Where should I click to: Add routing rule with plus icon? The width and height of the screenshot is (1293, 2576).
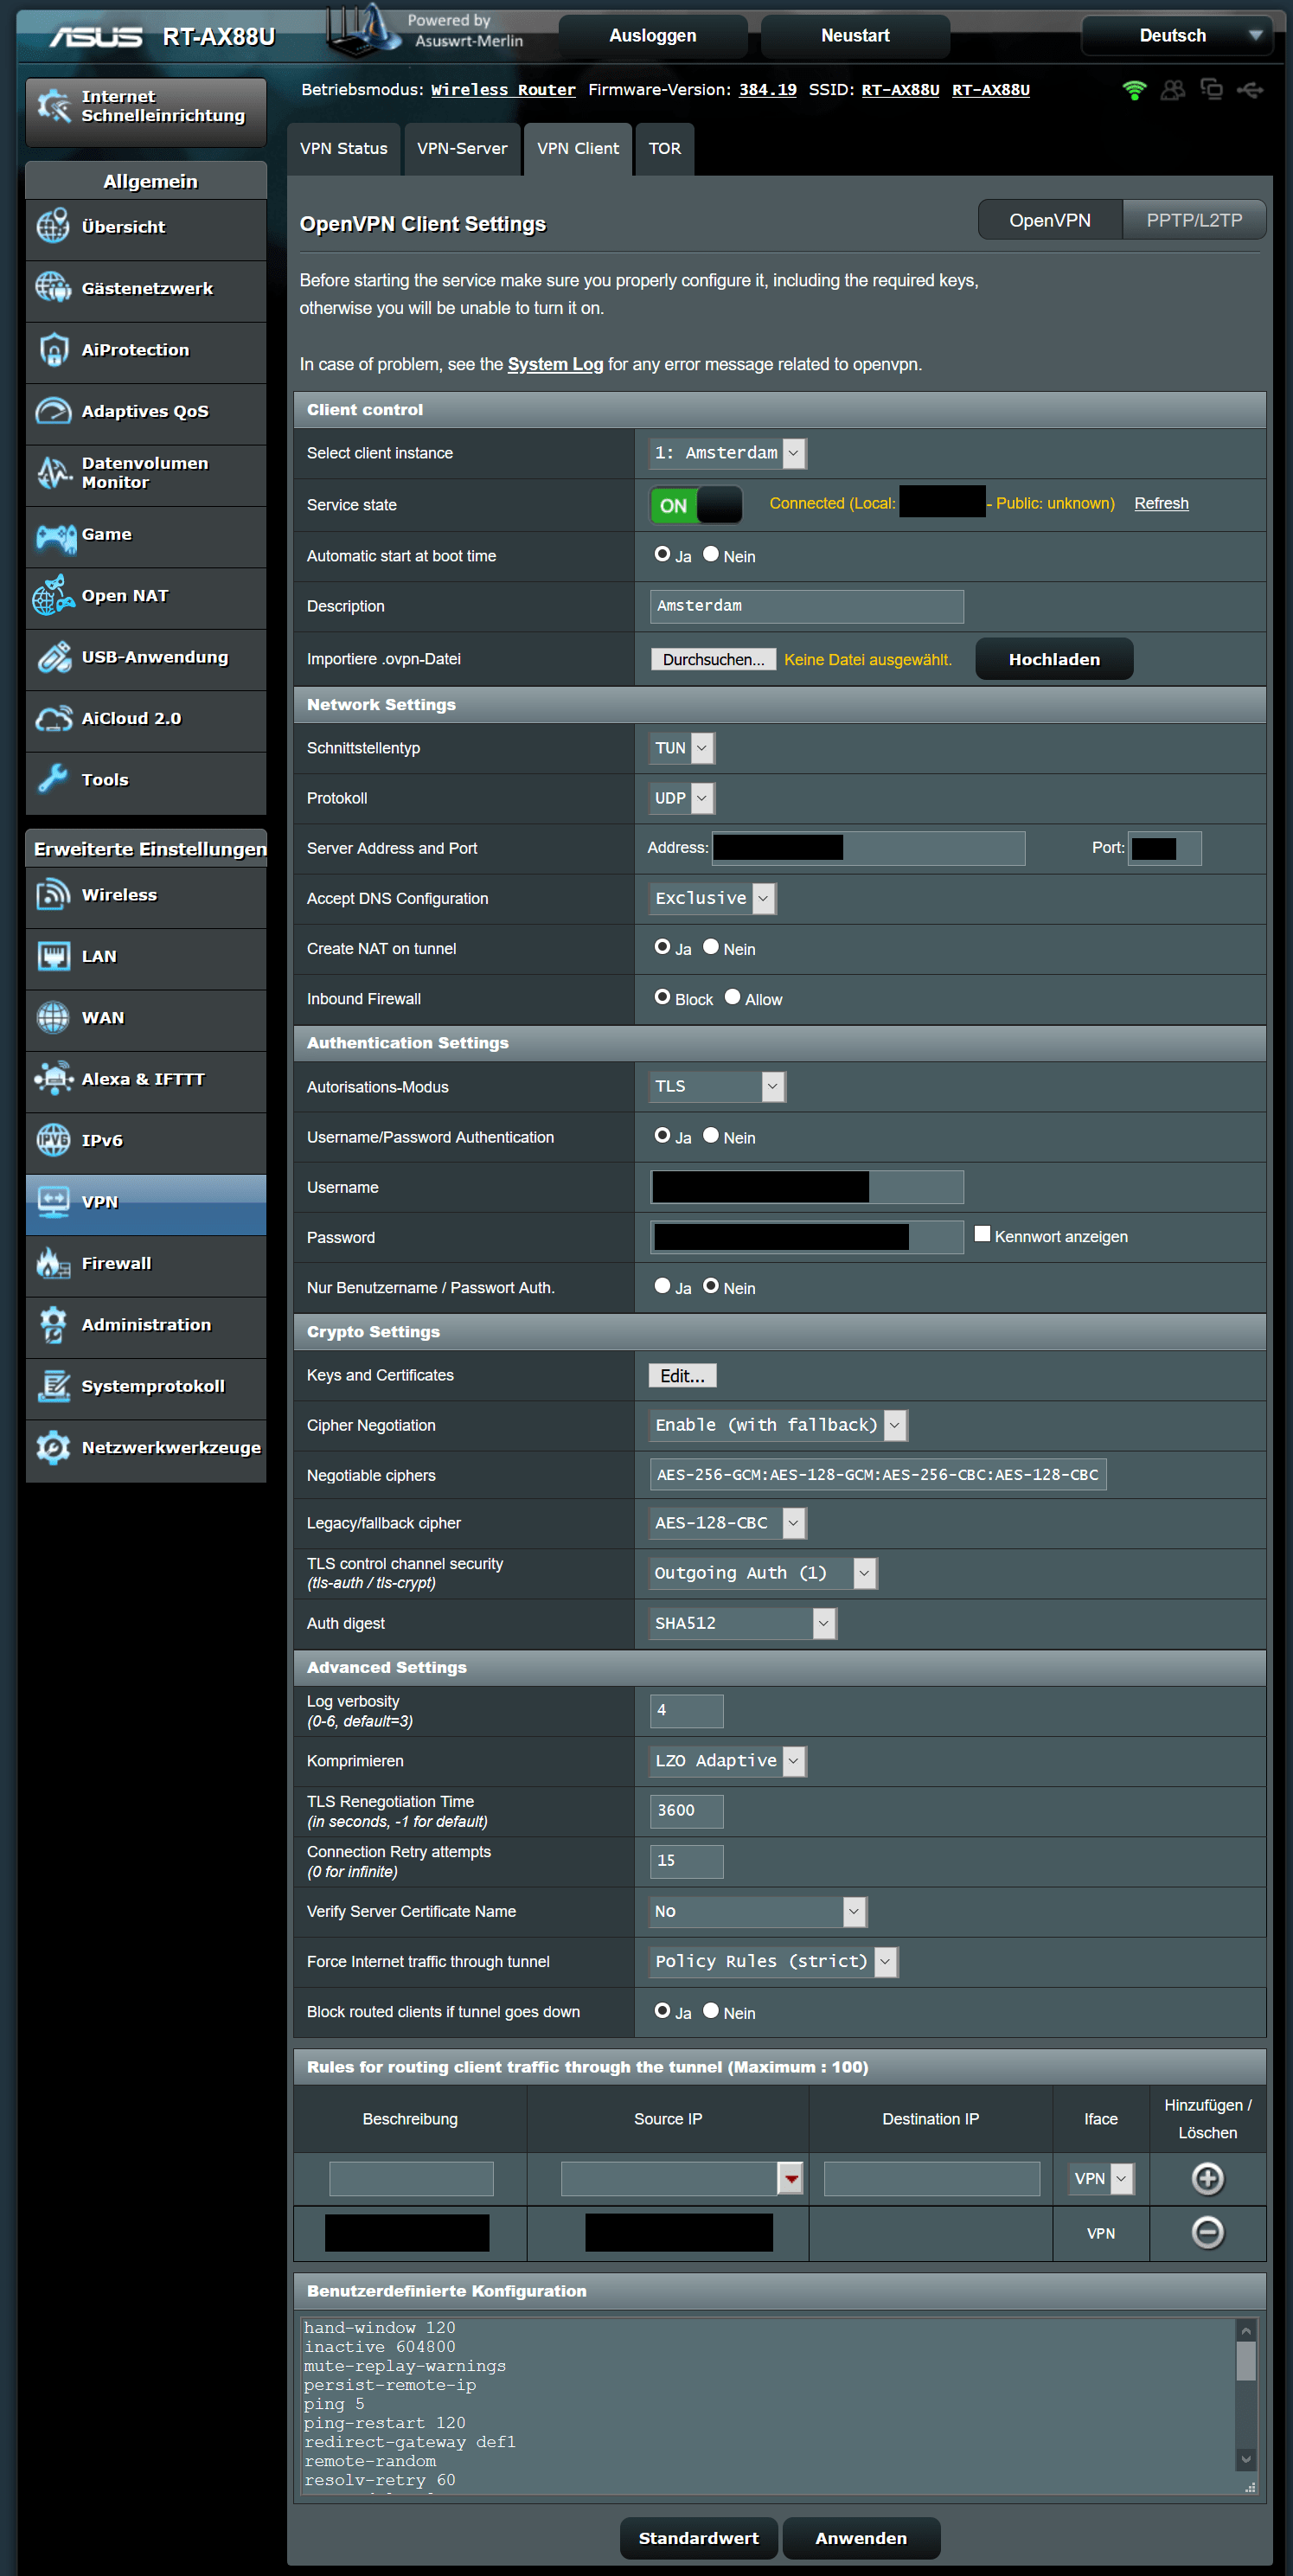coord(1208,2178)
